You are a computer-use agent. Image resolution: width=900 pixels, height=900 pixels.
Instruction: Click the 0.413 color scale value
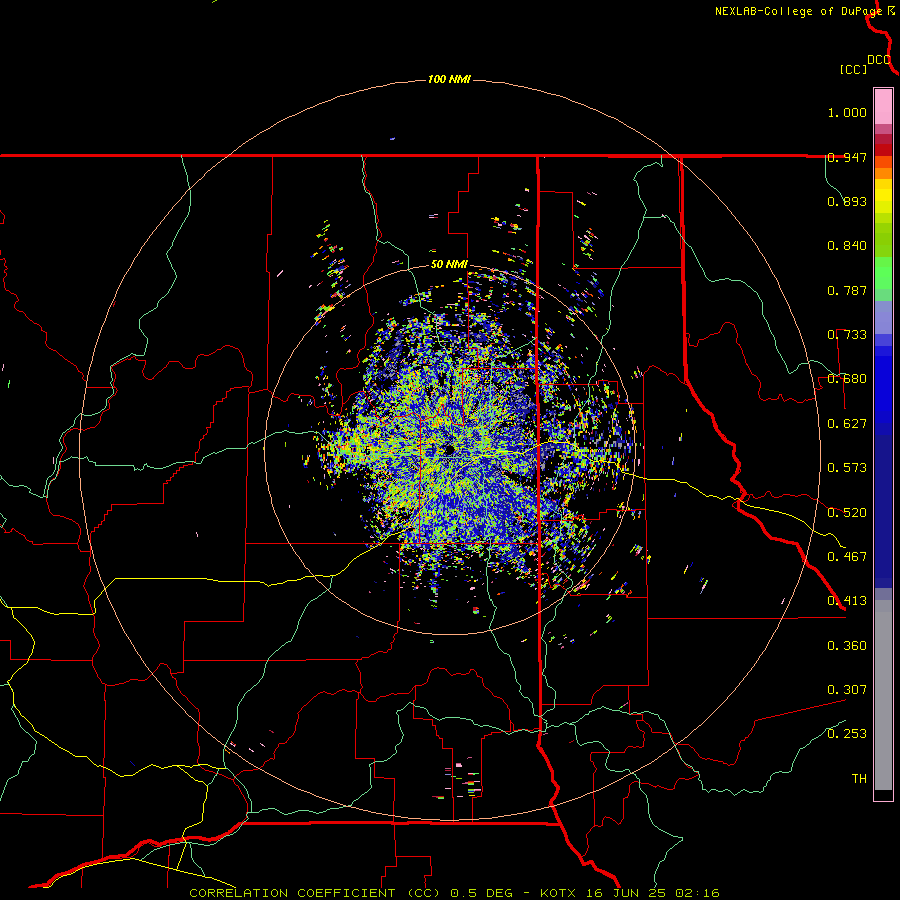[847, 601]
